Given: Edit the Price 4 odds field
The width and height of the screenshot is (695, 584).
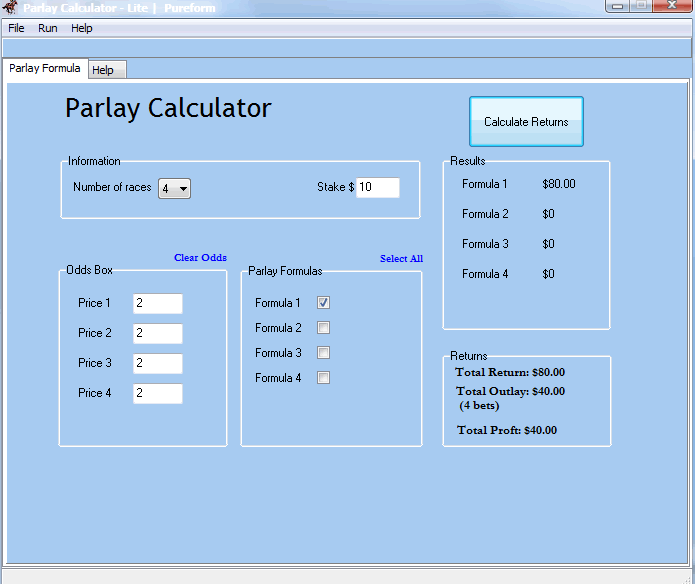Looking at the screenshot, I should coord(158,393).
